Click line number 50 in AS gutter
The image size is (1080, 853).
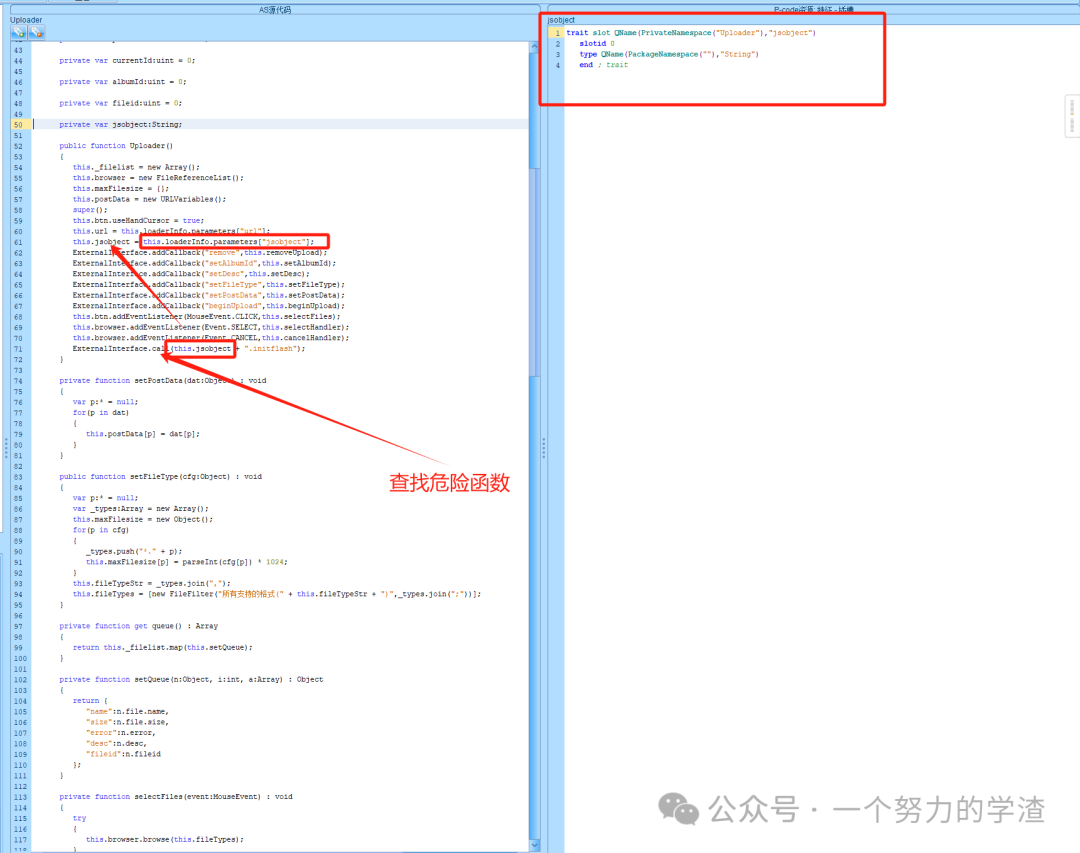pyautogui.click(x=18, y=125)
